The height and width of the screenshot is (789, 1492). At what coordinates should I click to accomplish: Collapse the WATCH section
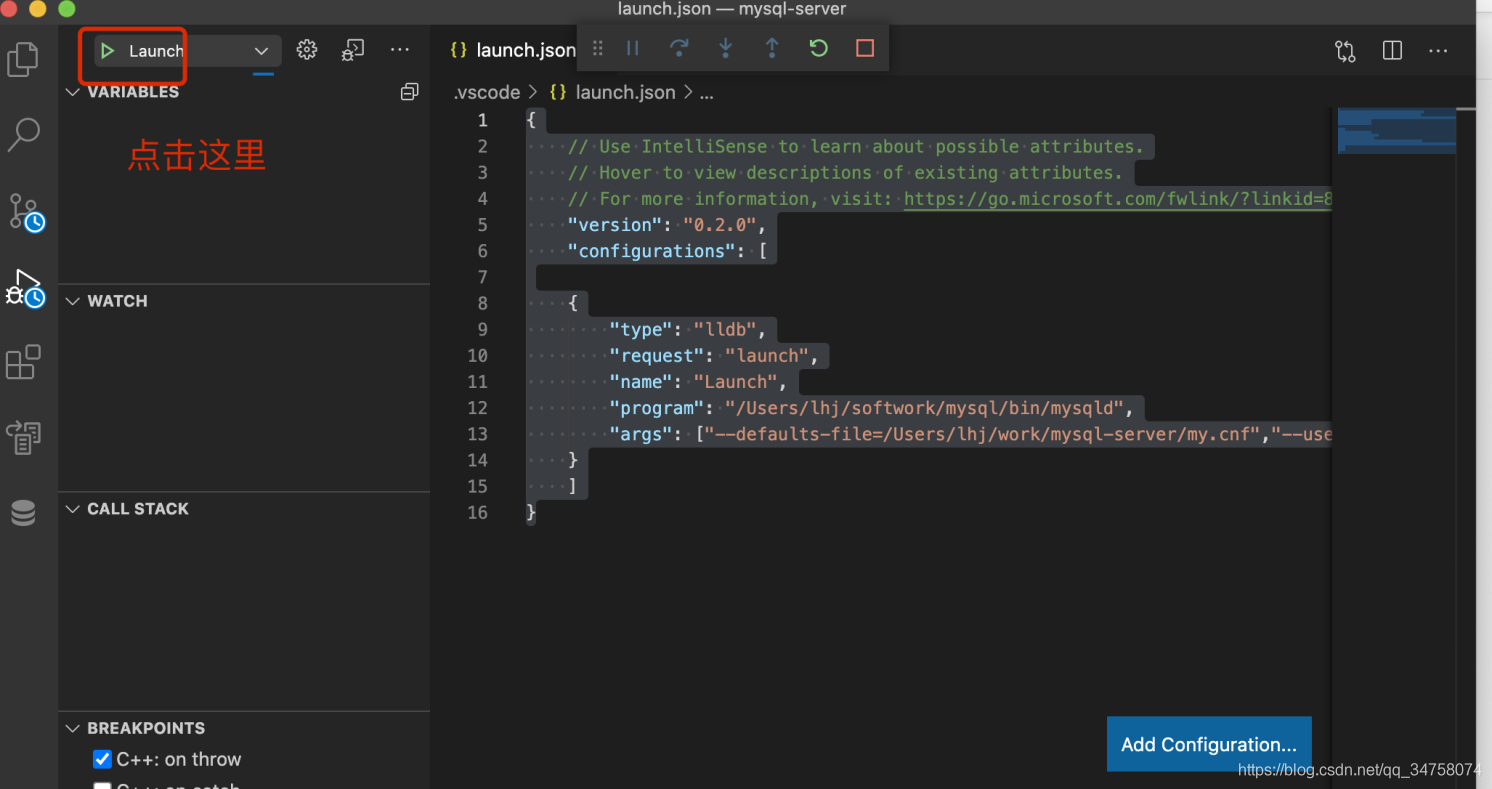pyautogui.click(x=72, y=301)
